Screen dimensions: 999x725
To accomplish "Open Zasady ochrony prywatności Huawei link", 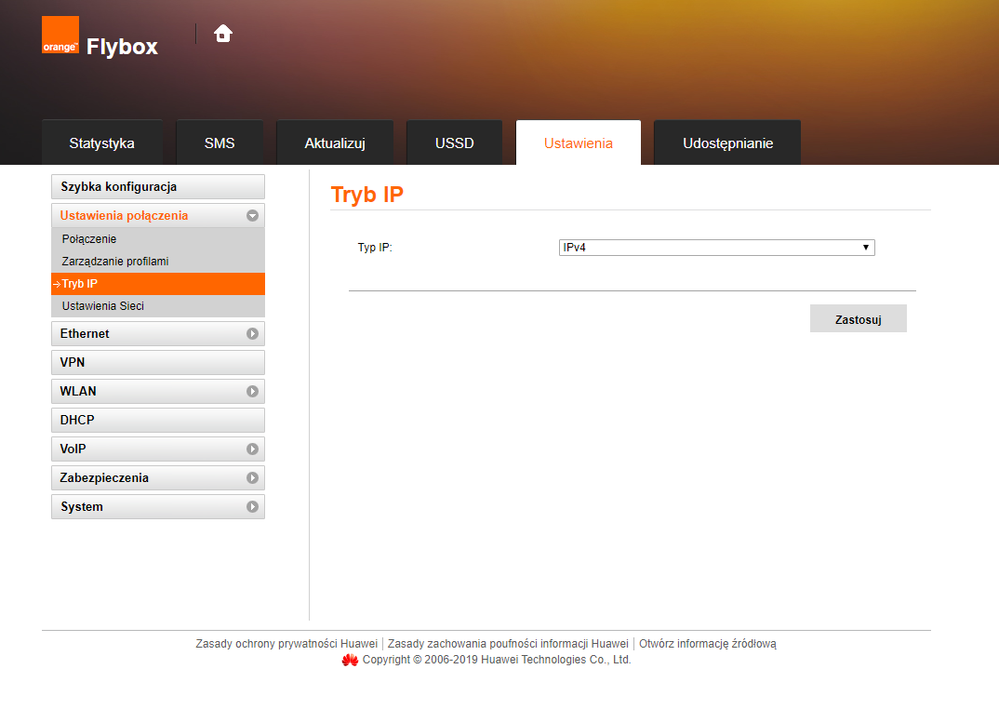I will 286,644.
